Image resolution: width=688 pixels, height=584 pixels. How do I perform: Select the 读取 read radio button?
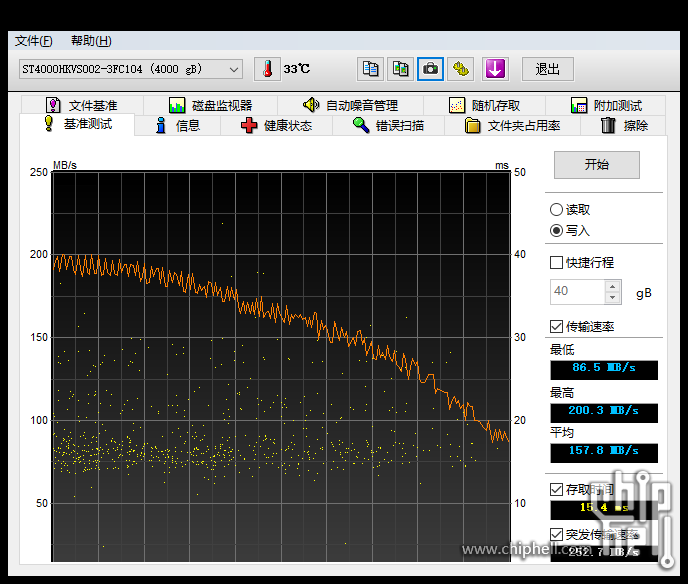click(x=556, y=210)
